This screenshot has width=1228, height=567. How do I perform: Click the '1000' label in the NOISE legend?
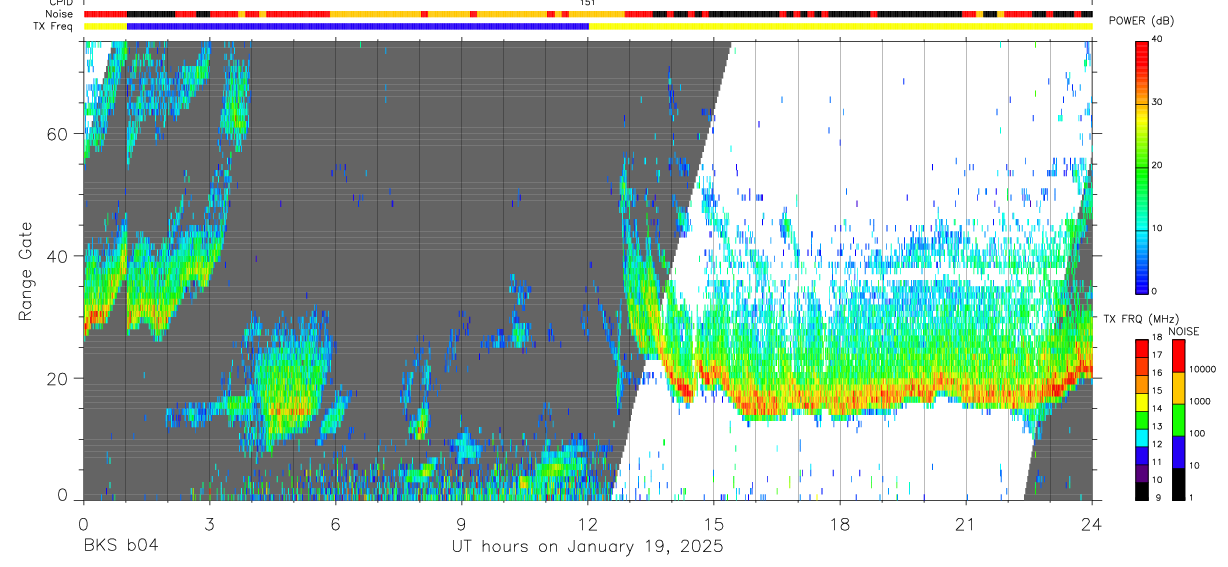[1200, 401]
